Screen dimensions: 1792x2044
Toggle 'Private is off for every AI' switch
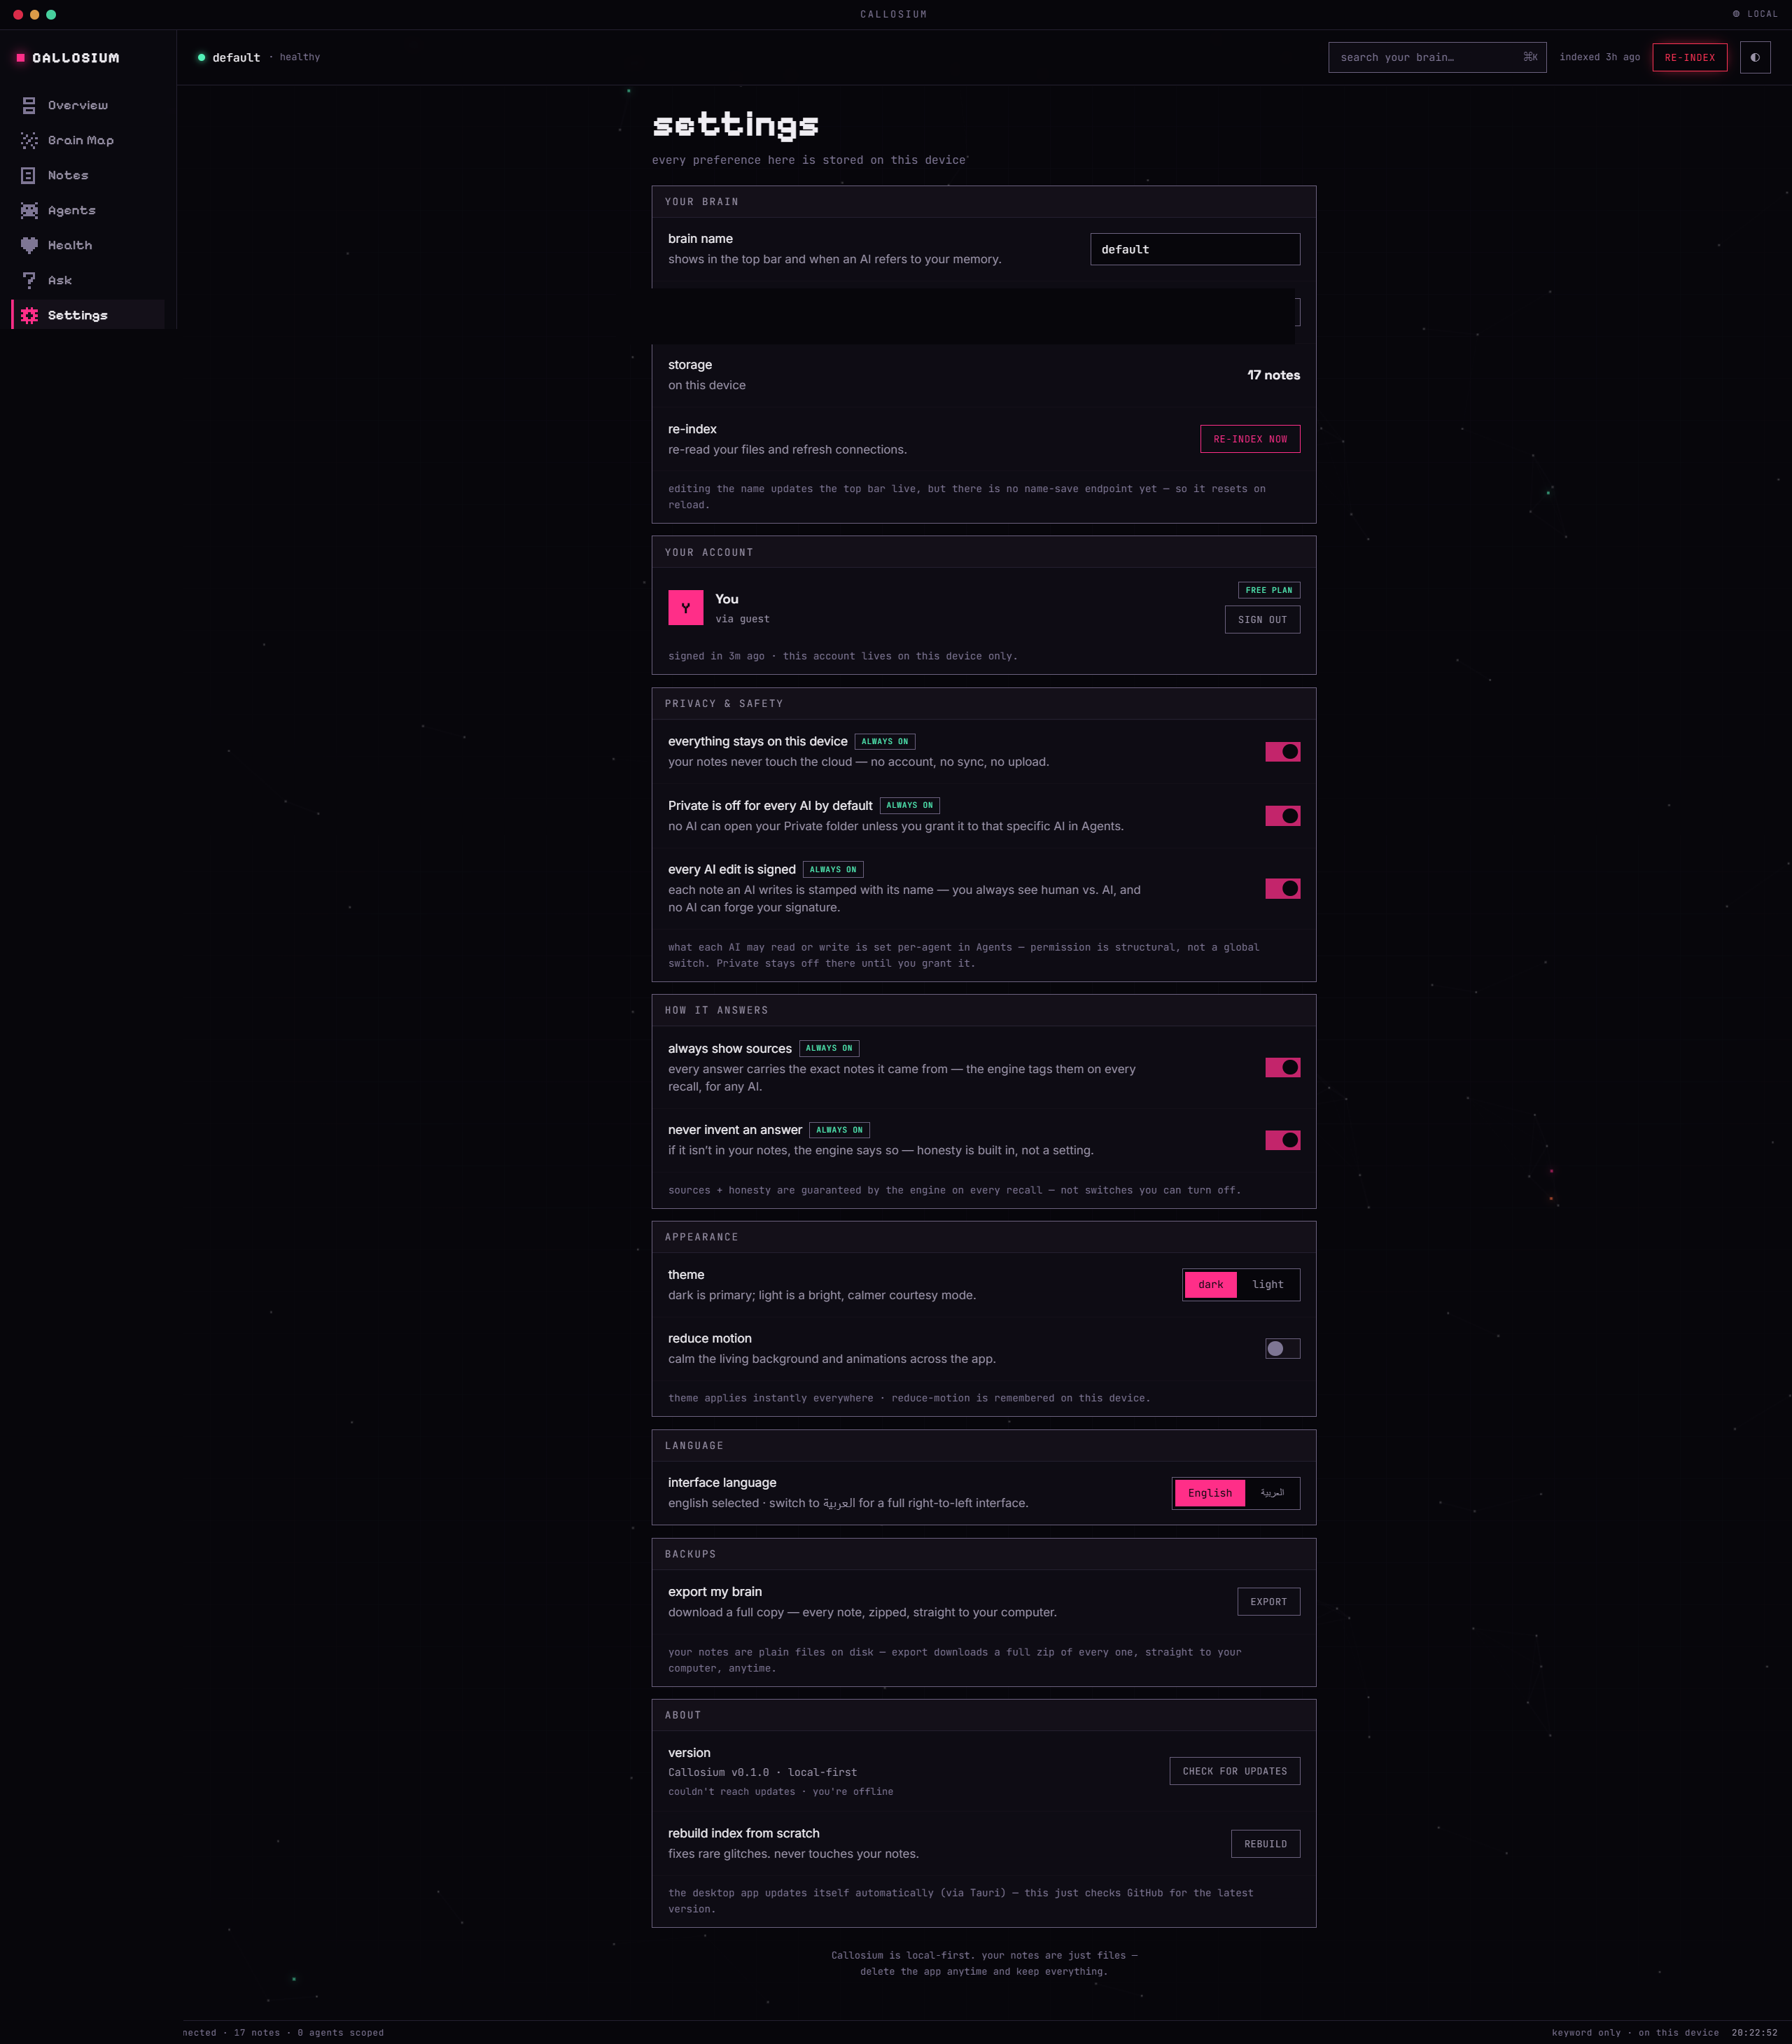click(x=1282, y=816)
